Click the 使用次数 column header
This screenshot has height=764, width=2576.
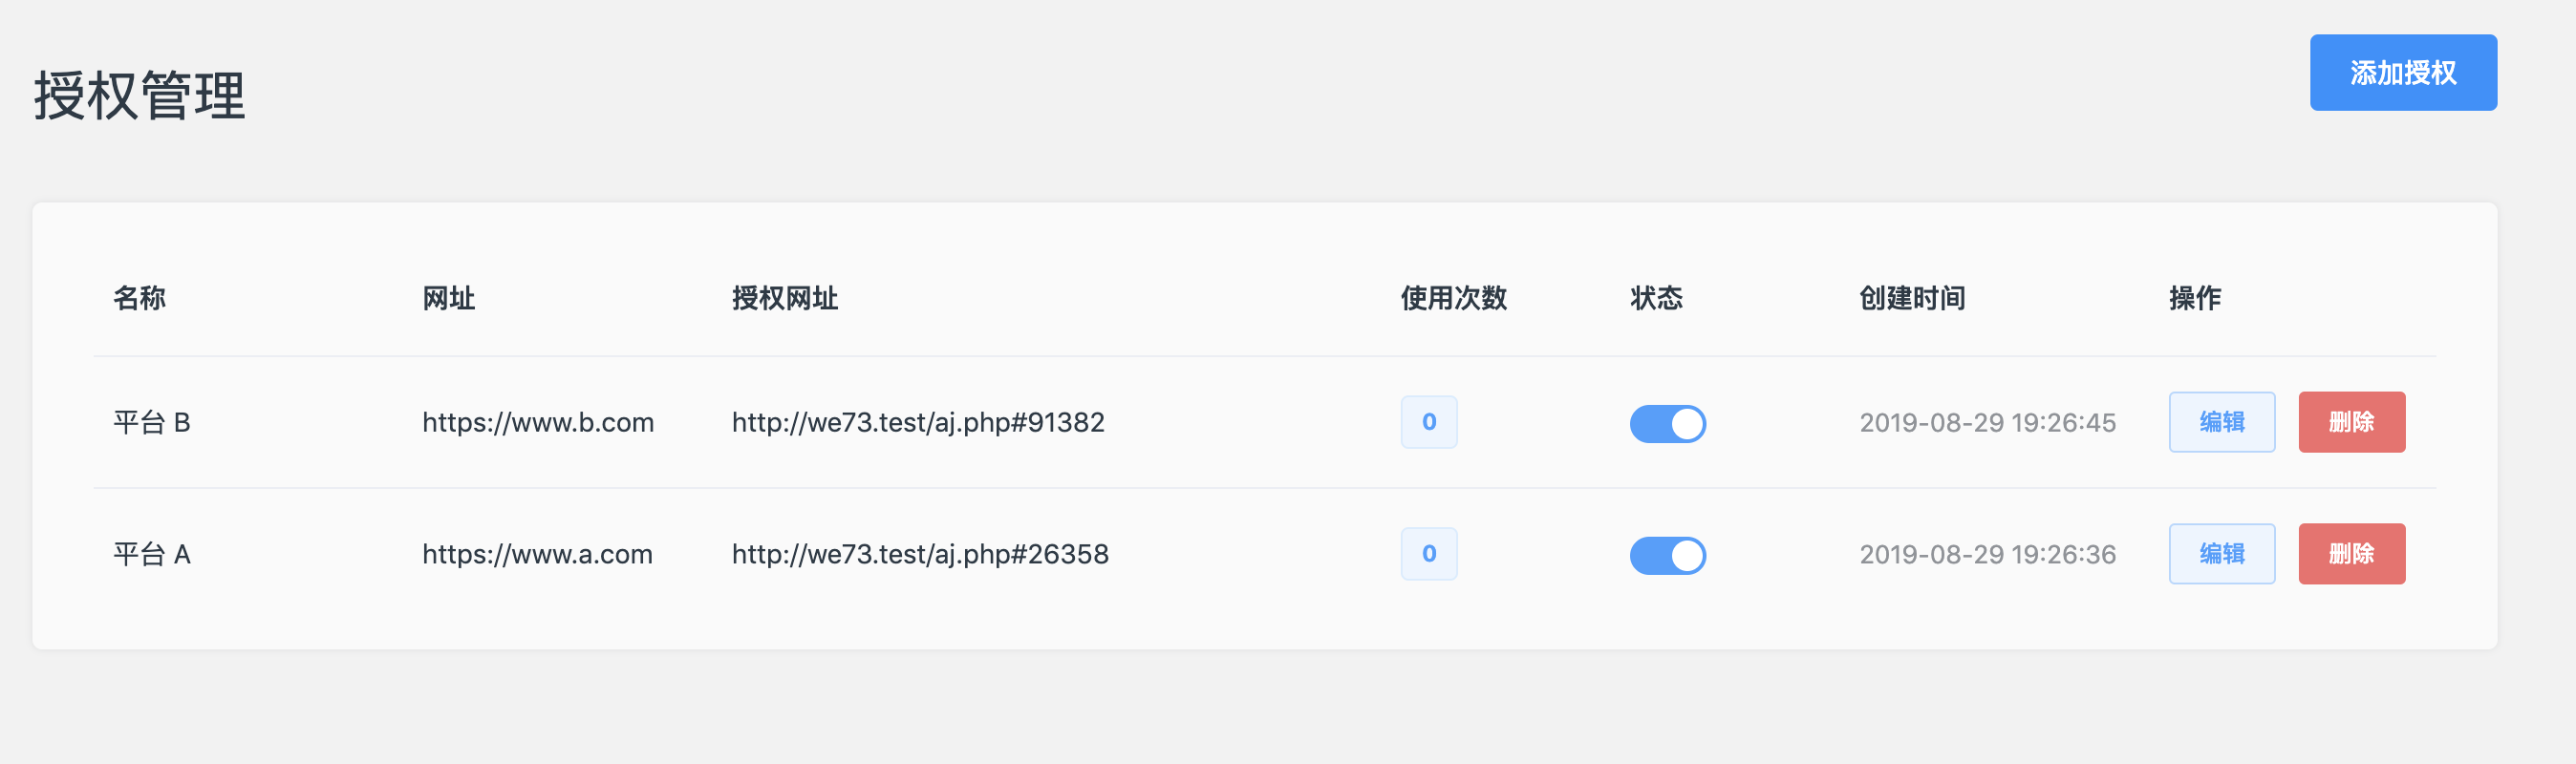tap(1453, 298)
